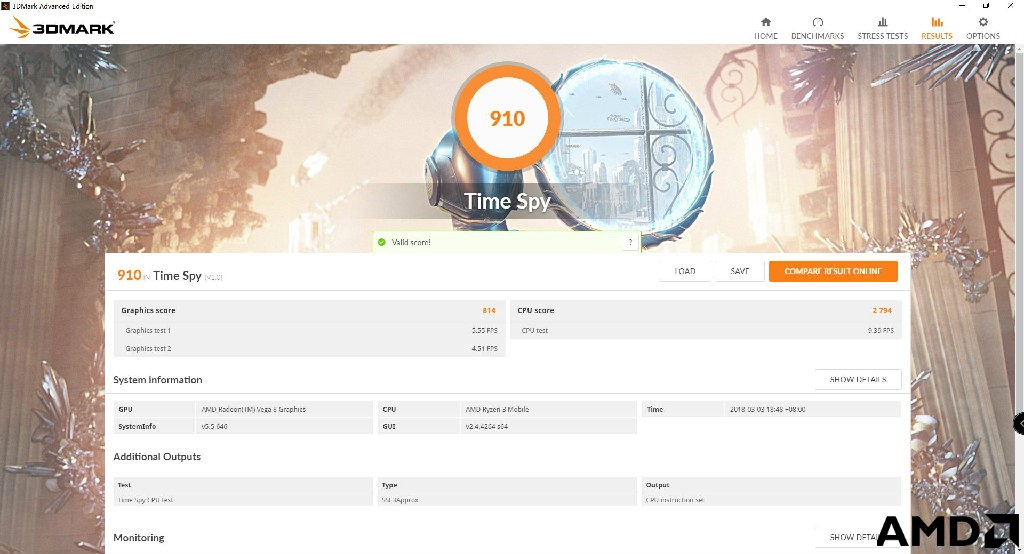Click the Graphics test 1 row
This screenshot has width=1024, height=554.
pos(310,331)
